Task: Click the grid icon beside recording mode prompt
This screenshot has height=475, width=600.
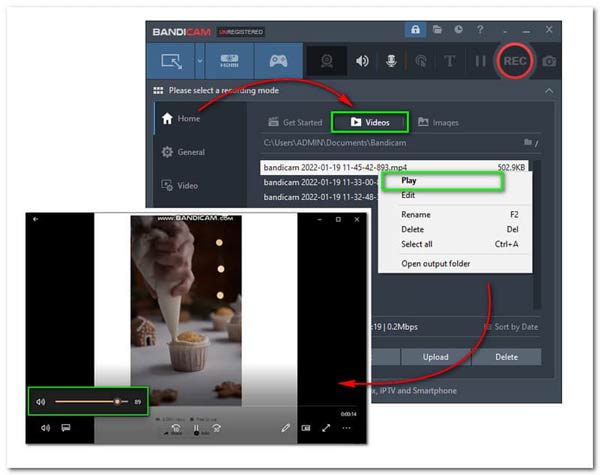Action: pos(158,90)
